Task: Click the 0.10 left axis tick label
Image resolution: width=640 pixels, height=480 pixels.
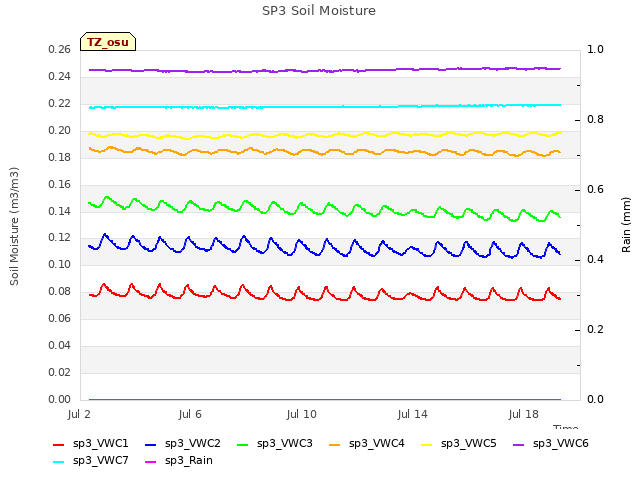Action: 60,264
